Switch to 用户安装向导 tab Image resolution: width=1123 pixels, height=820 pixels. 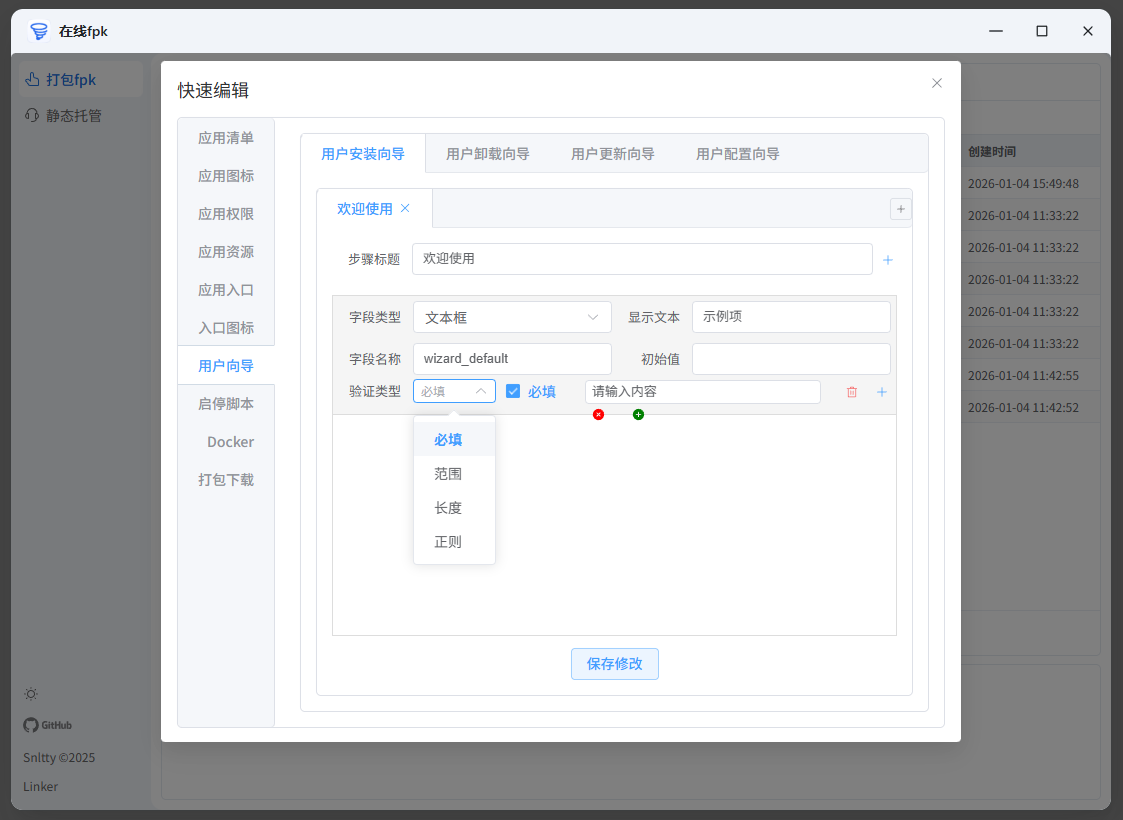point(363,154)
